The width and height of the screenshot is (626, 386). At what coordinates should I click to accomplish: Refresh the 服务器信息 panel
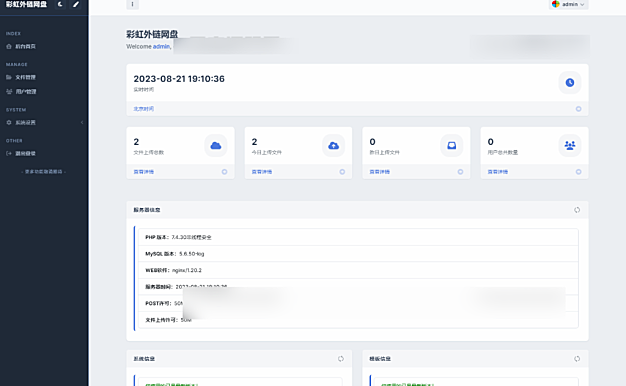pos(577,210)
